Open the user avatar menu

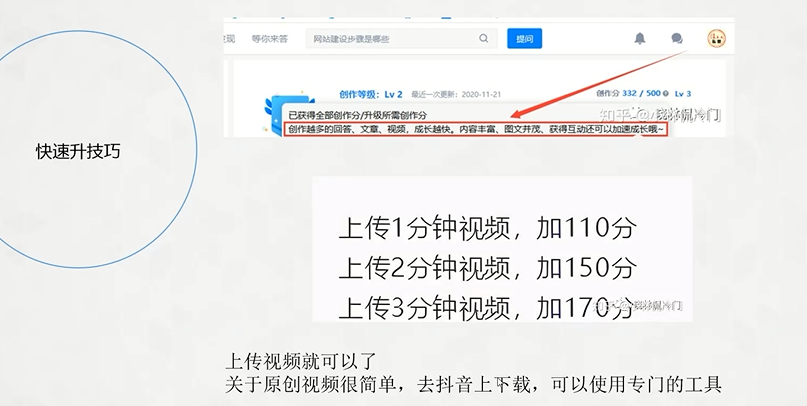716,39
